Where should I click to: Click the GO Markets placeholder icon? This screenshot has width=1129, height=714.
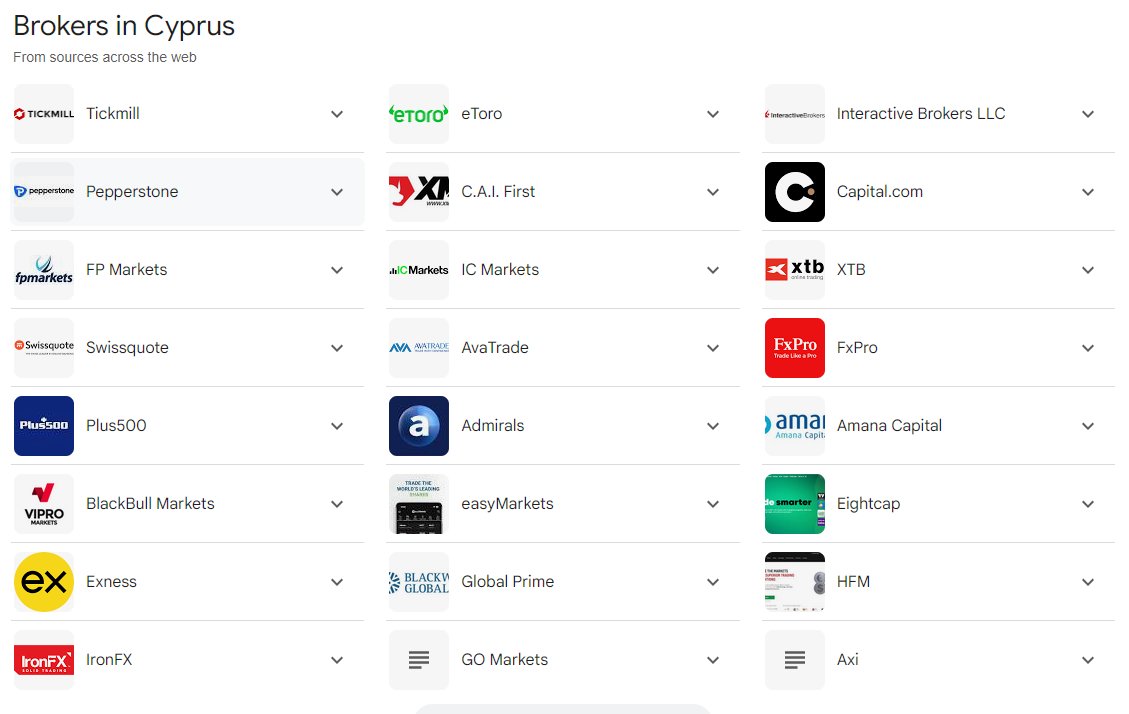coord(419,660)
